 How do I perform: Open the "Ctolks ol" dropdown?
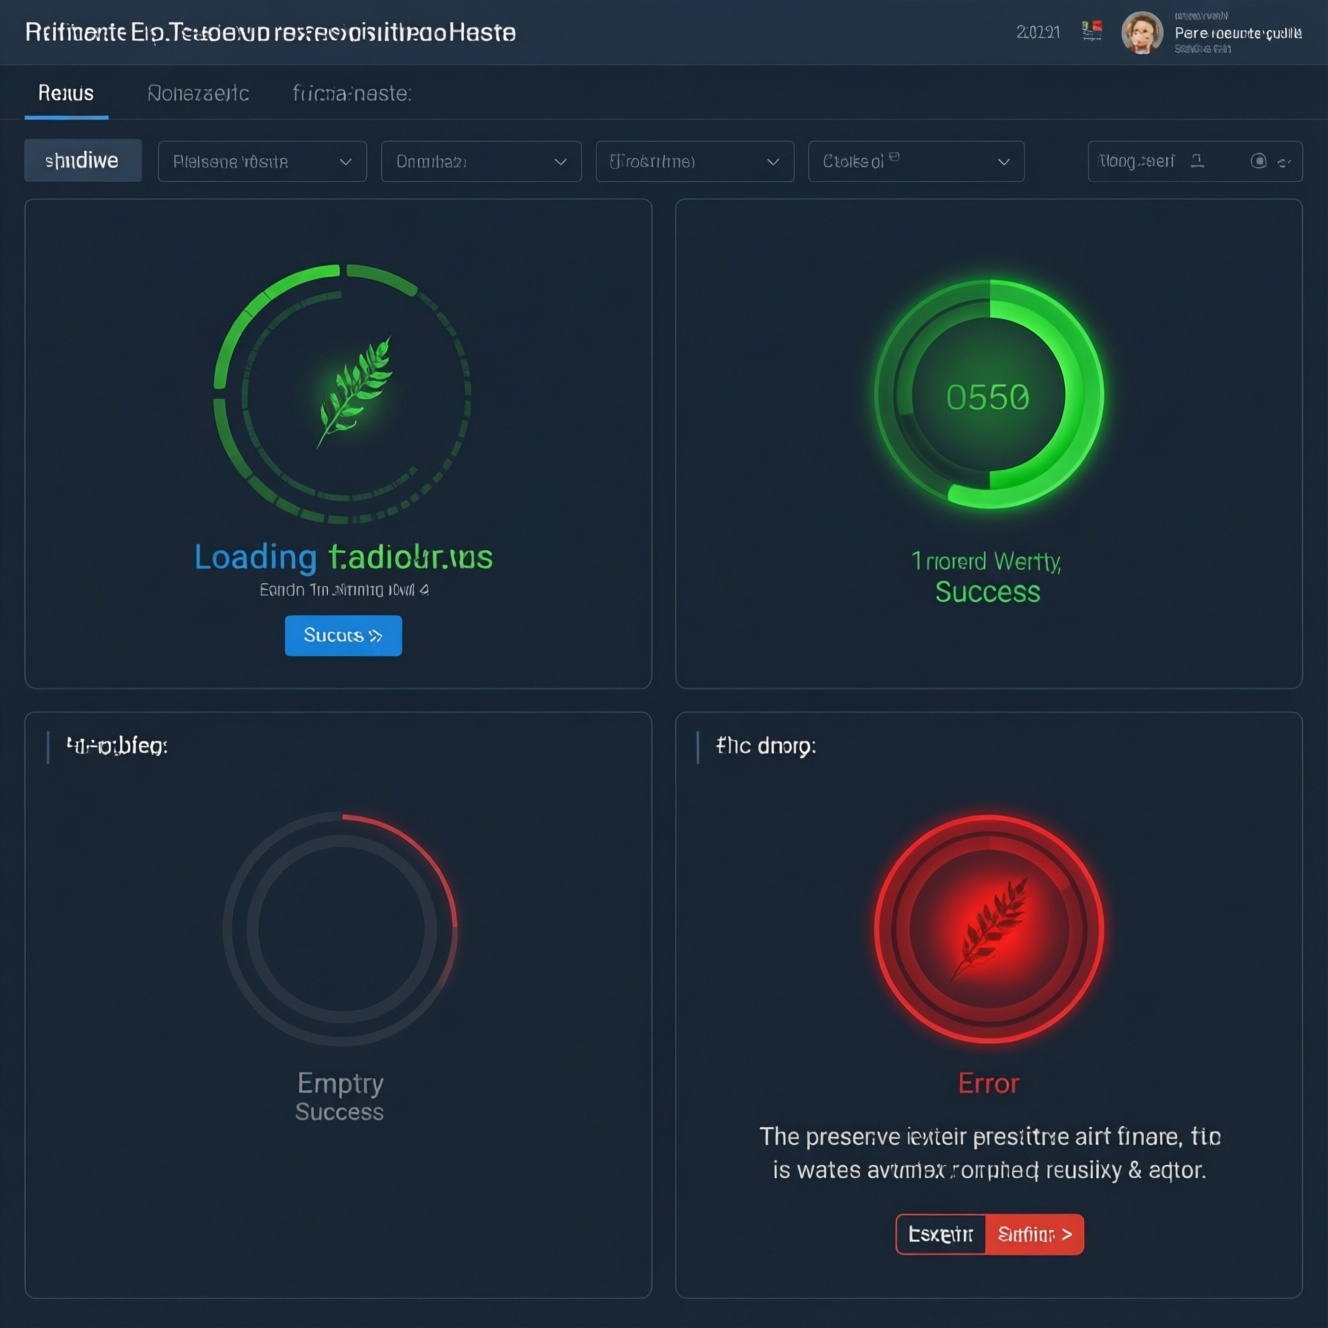click(x=916, y=161)
